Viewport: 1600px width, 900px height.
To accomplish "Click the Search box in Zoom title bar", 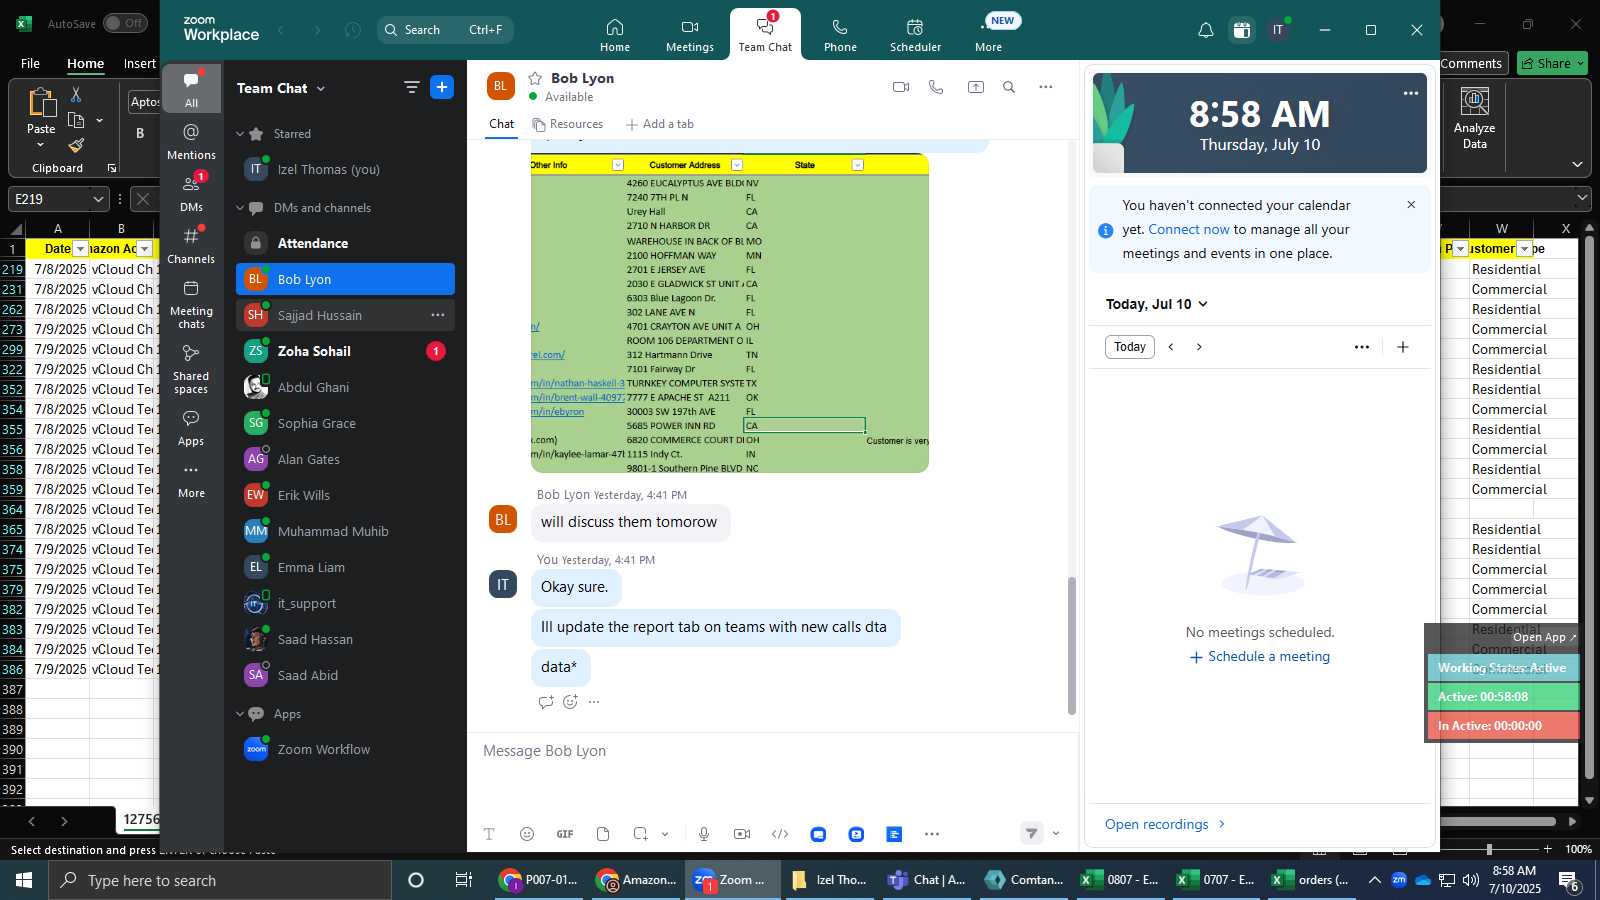I will point(445,30).
